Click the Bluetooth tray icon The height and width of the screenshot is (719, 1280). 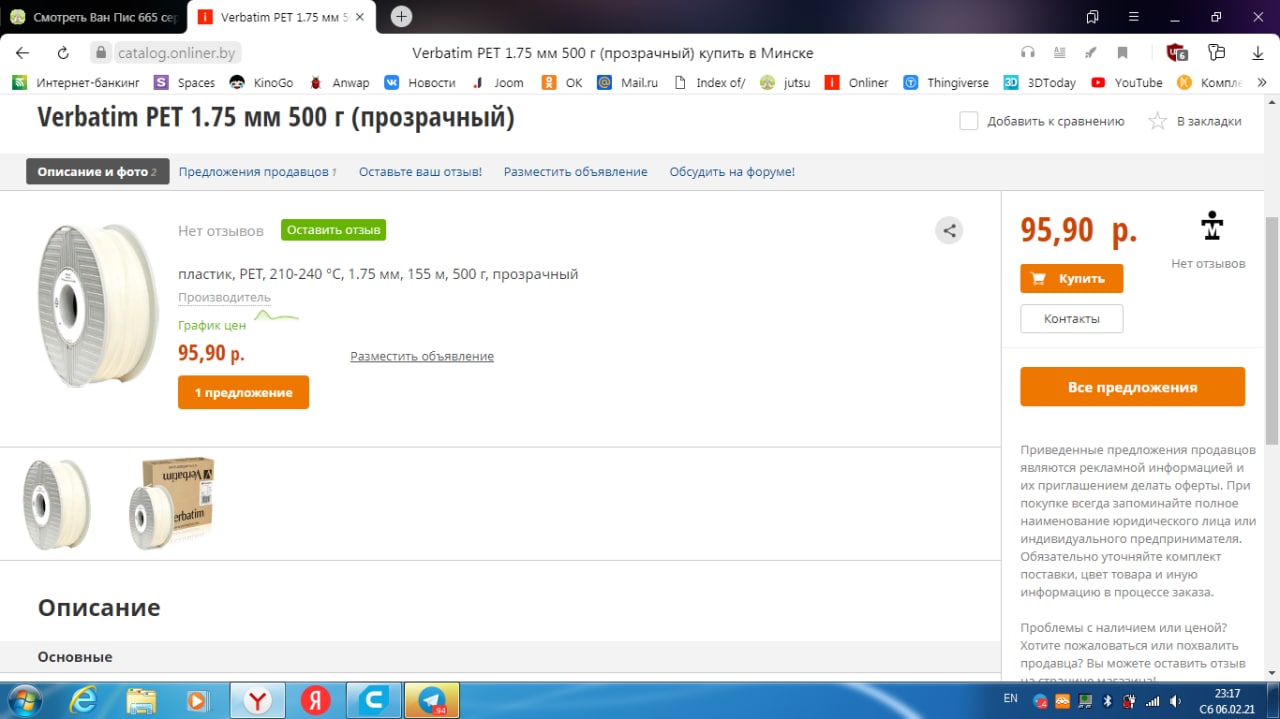point(1108,701)
